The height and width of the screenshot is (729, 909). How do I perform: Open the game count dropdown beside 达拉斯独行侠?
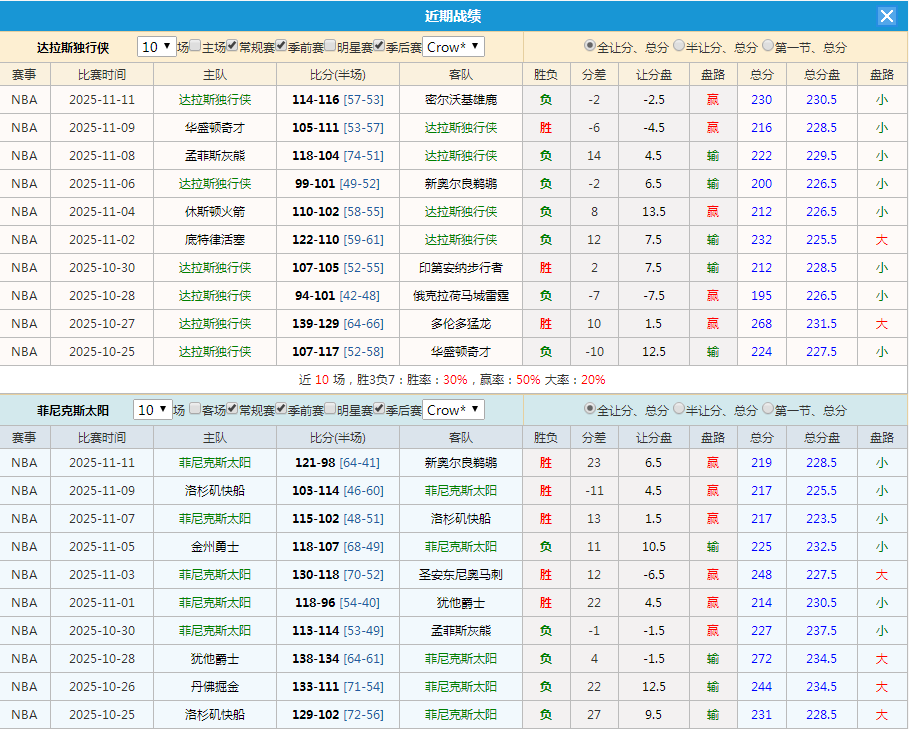coord(155,45)
